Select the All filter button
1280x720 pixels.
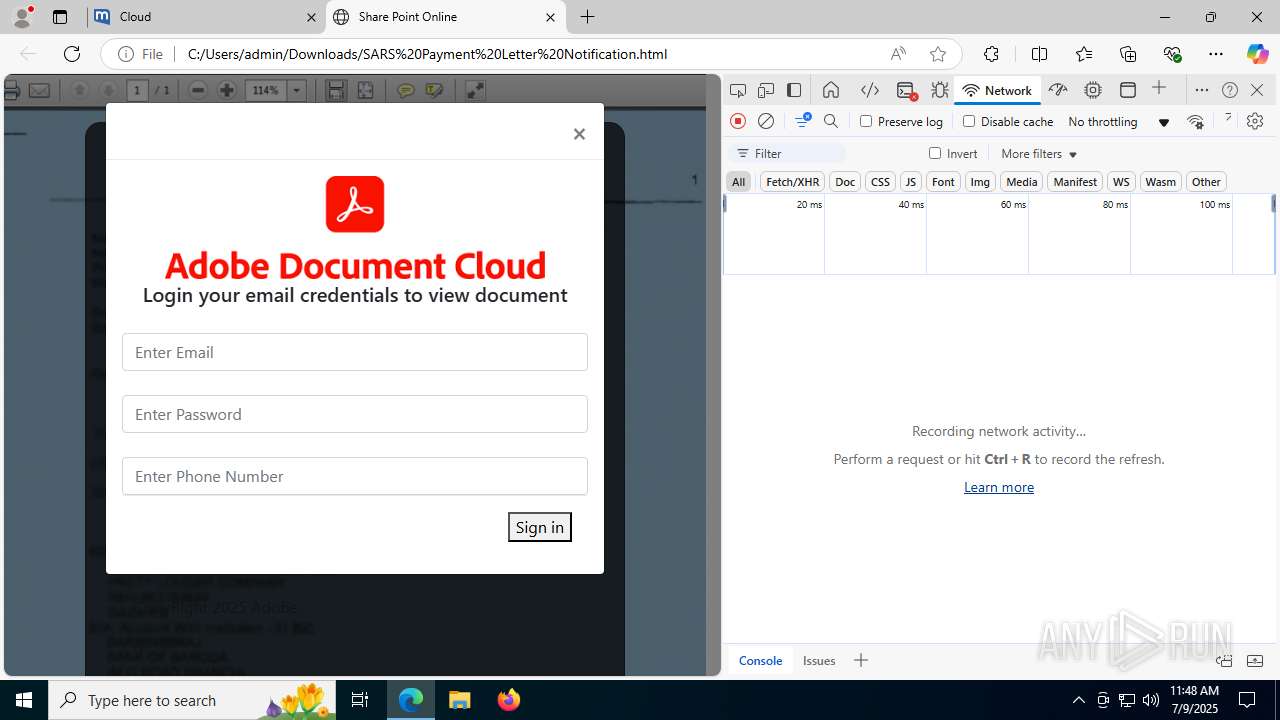(738, 182)
